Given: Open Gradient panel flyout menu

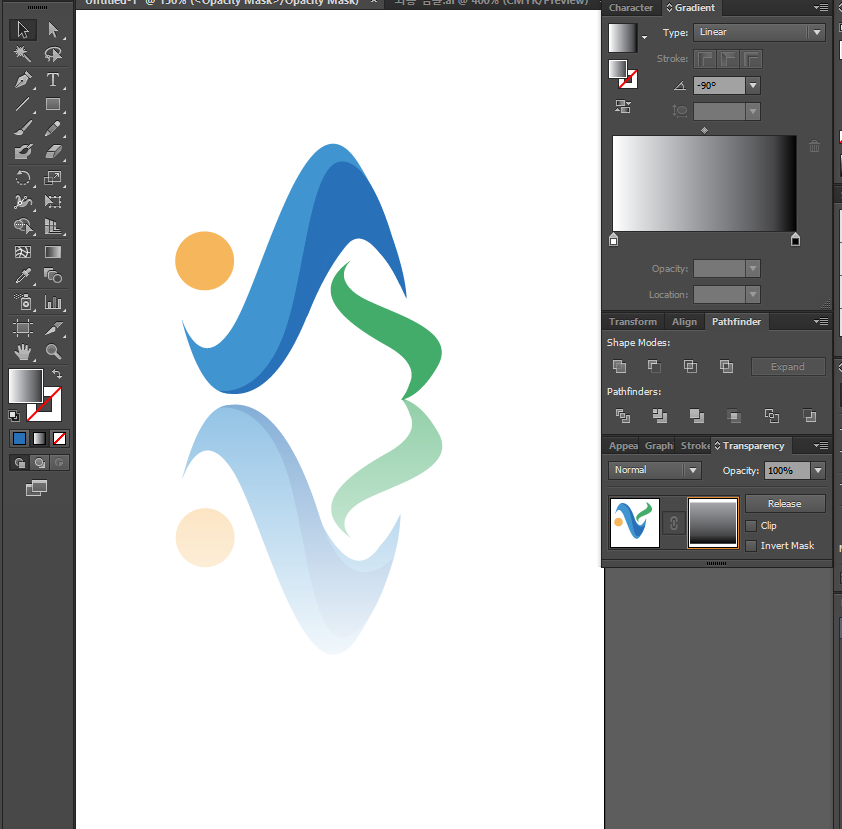Looking at the screenshot, I should click(x=821, y=8).
